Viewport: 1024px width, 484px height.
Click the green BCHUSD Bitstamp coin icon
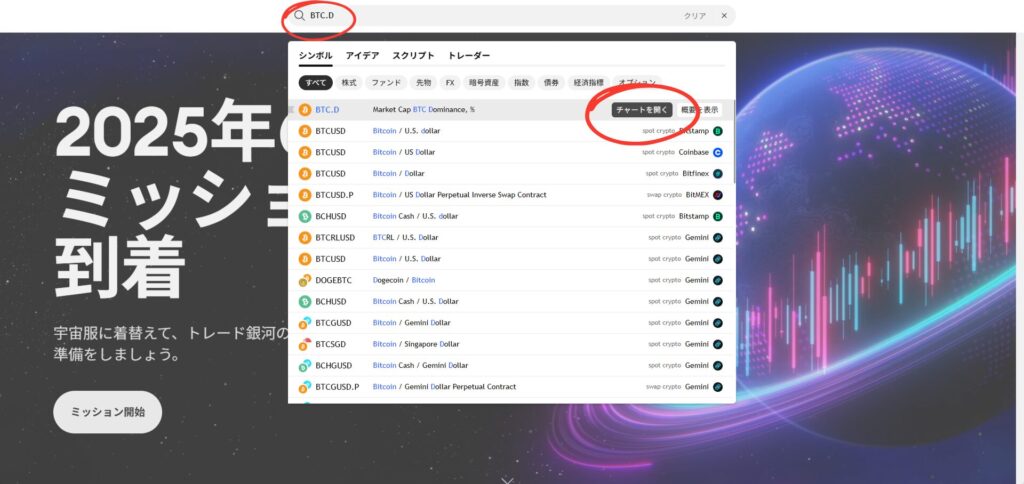click(x=305, y=216)
